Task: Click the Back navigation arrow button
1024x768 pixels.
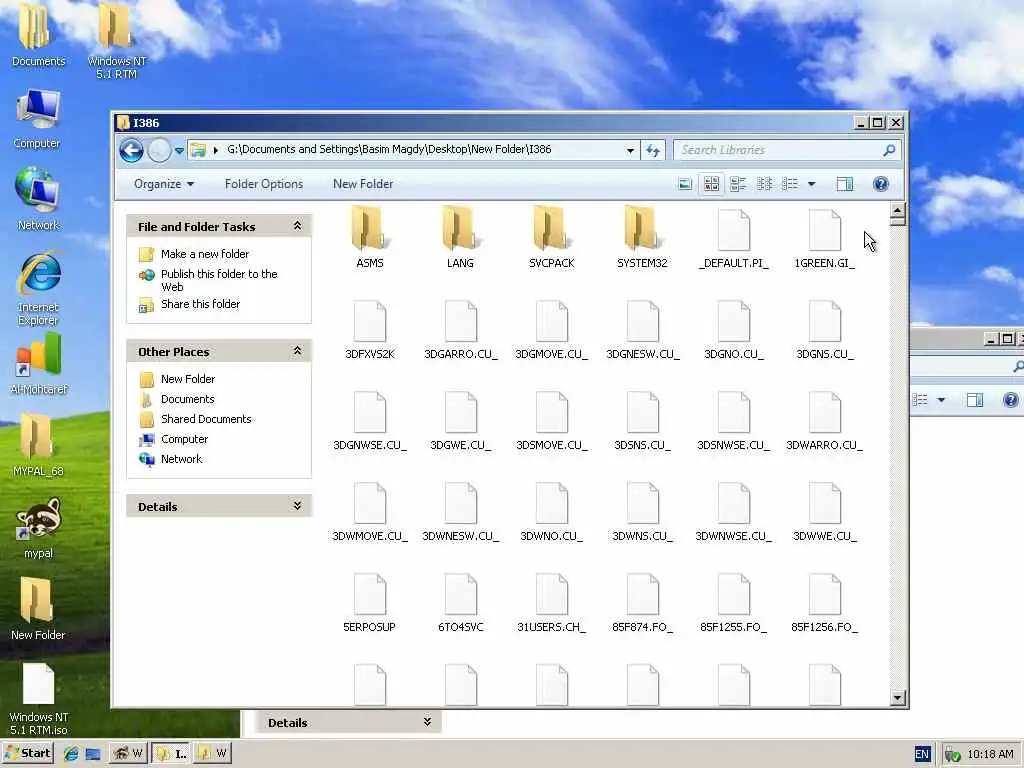Action: (131, 150)
